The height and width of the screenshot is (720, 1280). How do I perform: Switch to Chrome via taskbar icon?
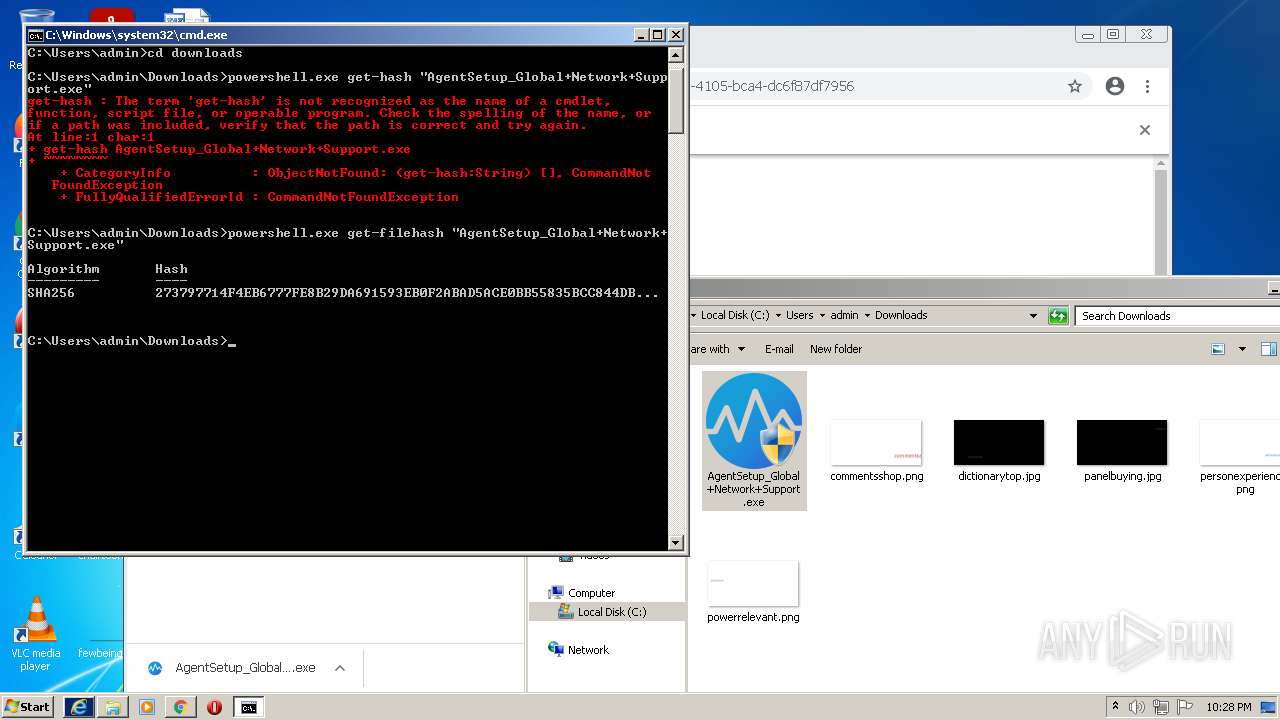point(181,707)
